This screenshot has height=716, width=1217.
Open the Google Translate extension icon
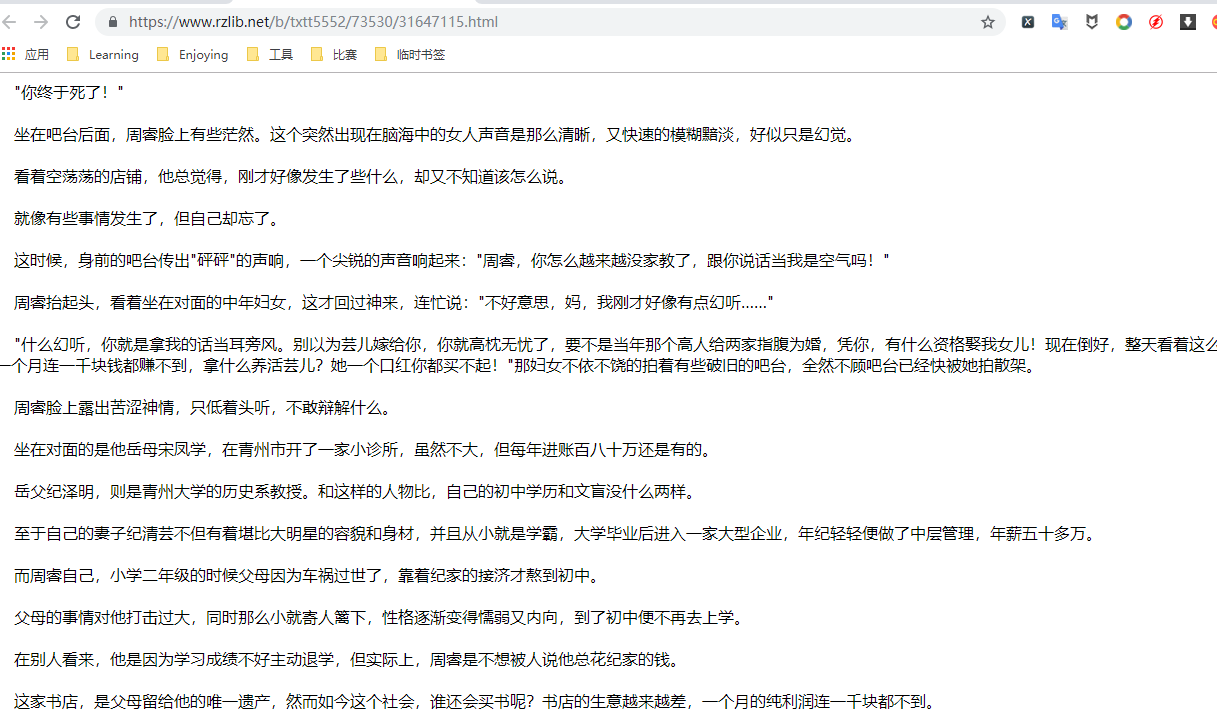(1059, 21)
